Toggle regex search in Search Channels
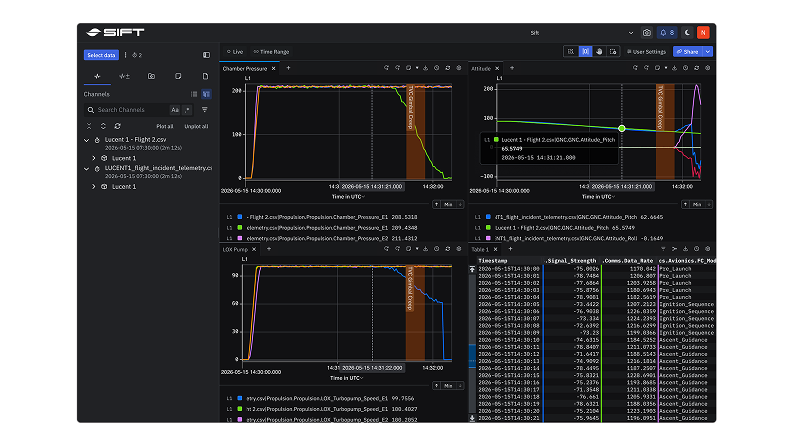This screenshot has width=794, height=446. (x=187, y=110)
